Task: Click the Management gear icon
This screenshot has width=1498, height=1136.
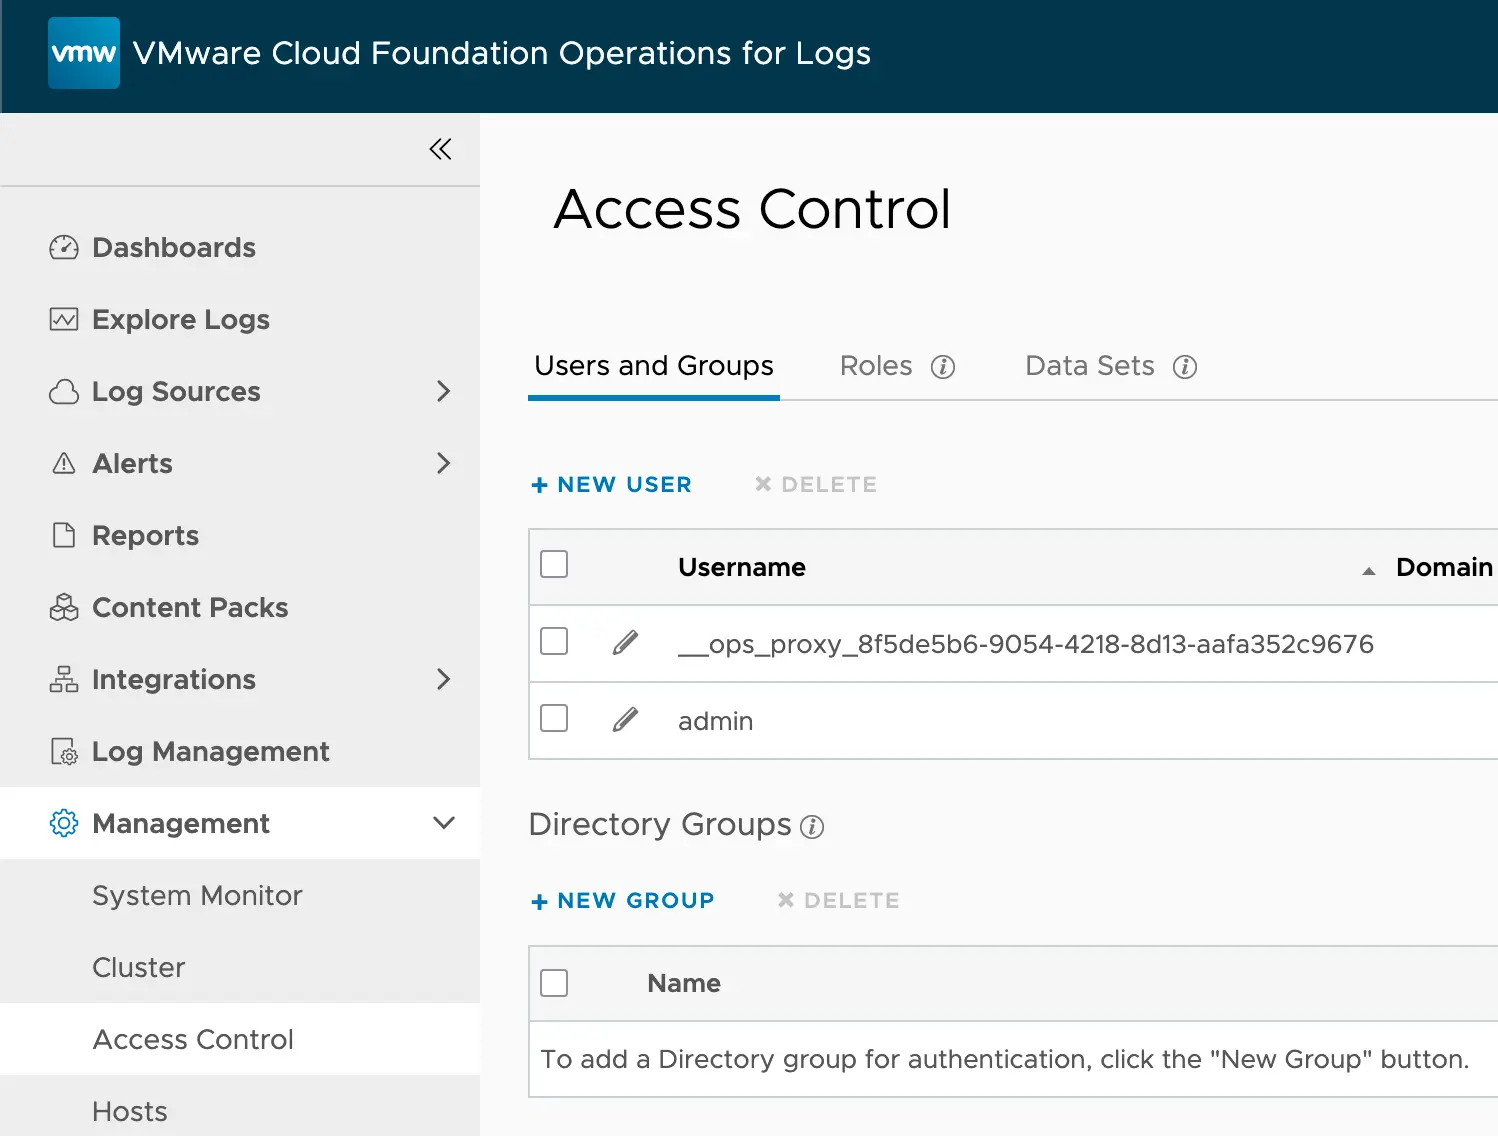Action: coord(63,823)
